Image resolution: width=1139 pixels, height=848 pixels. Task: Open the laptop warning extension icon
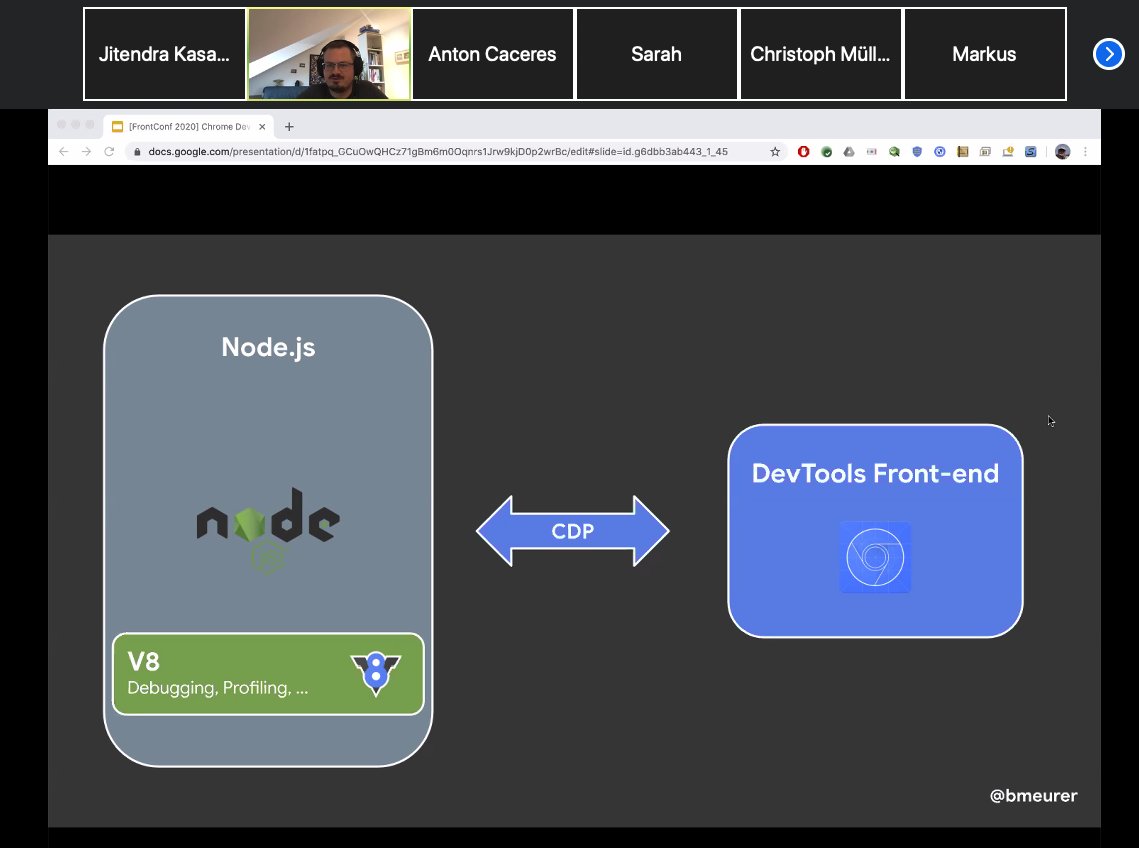(x=1008, y=151)
